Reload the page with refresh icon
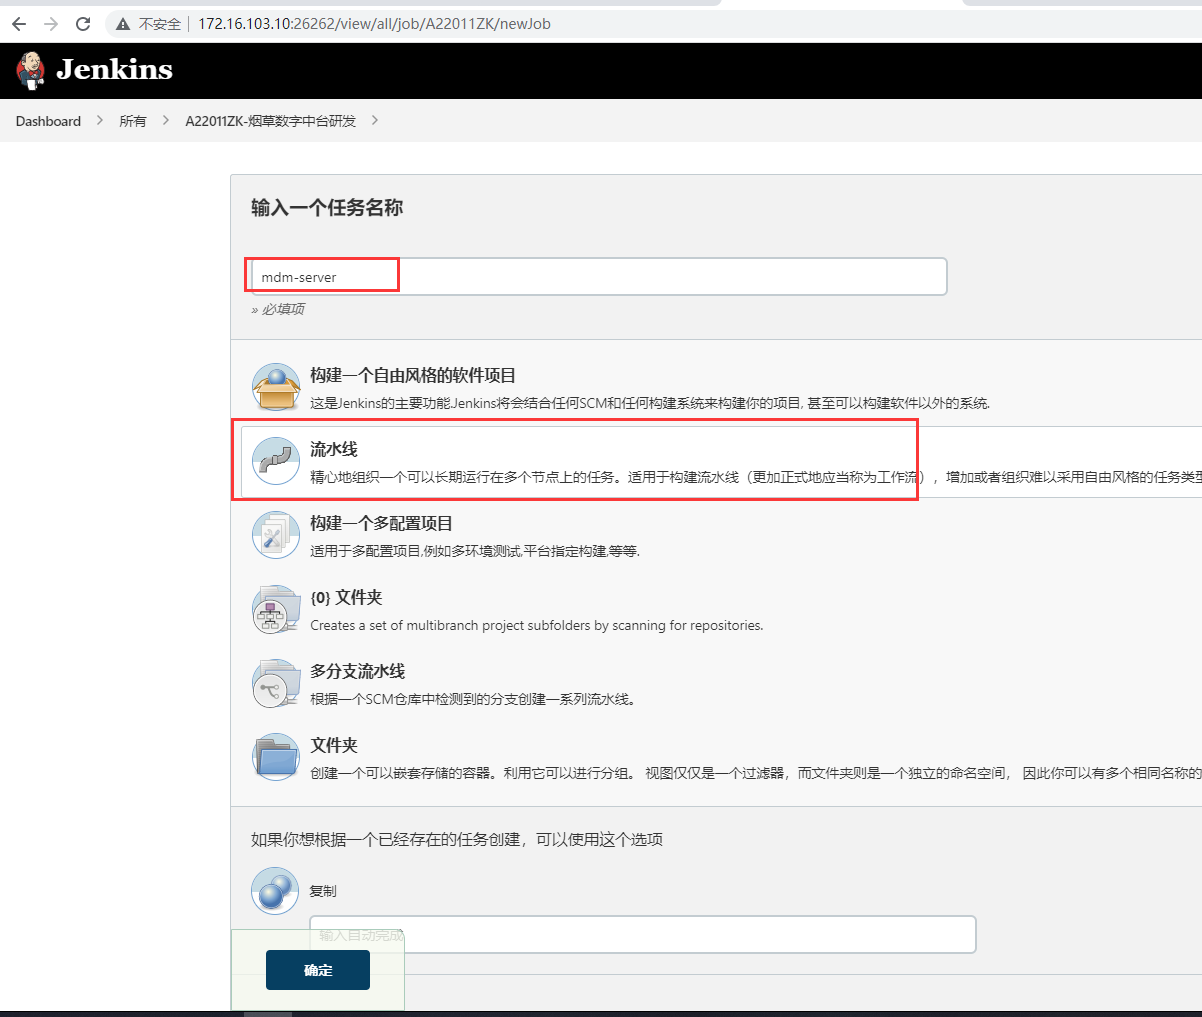The image size is (1202, 1017). pos(83,23)
